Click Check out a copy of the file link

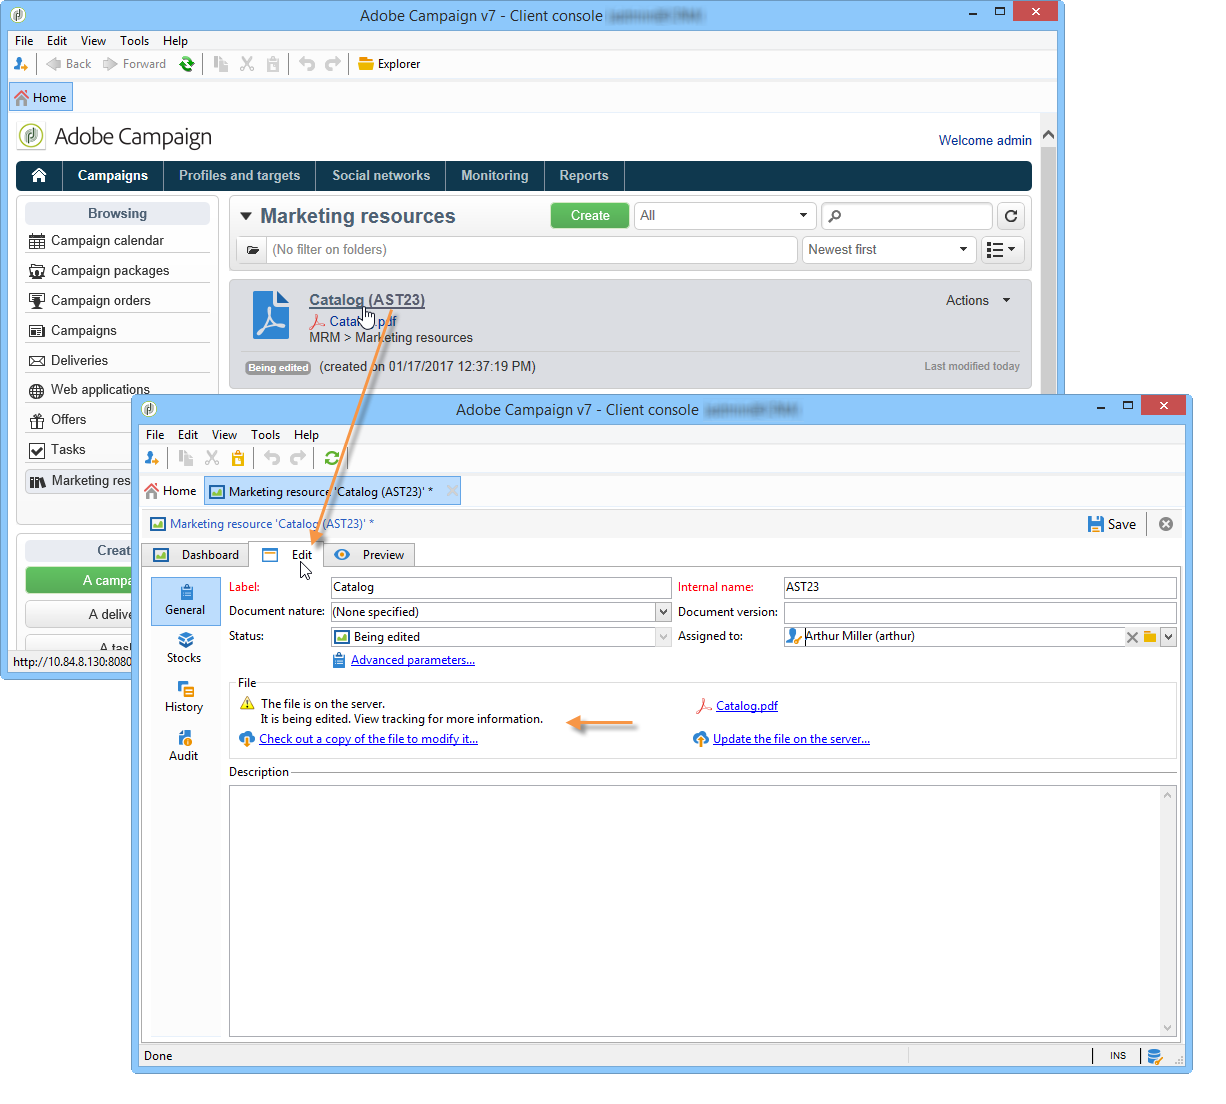point(368,739)
